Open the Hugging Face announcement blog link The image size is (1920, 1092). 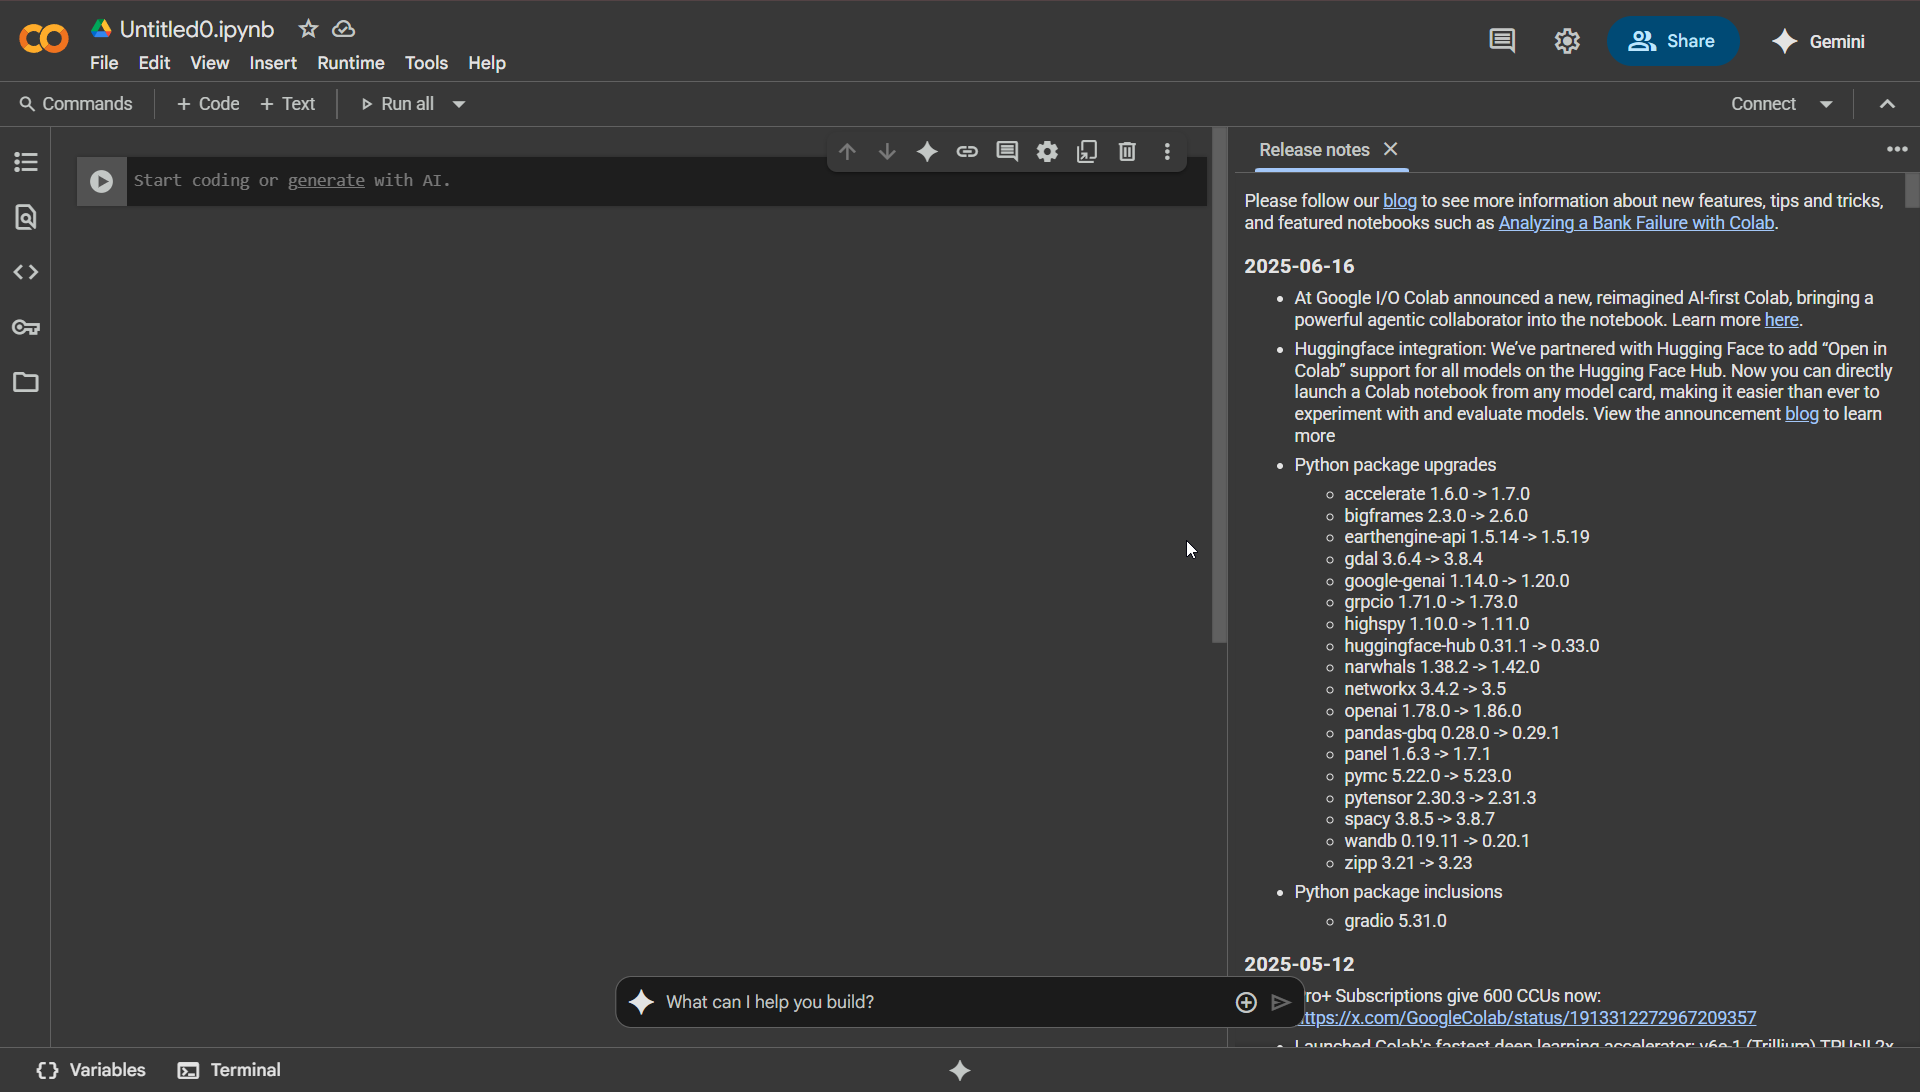point(1801,414)
